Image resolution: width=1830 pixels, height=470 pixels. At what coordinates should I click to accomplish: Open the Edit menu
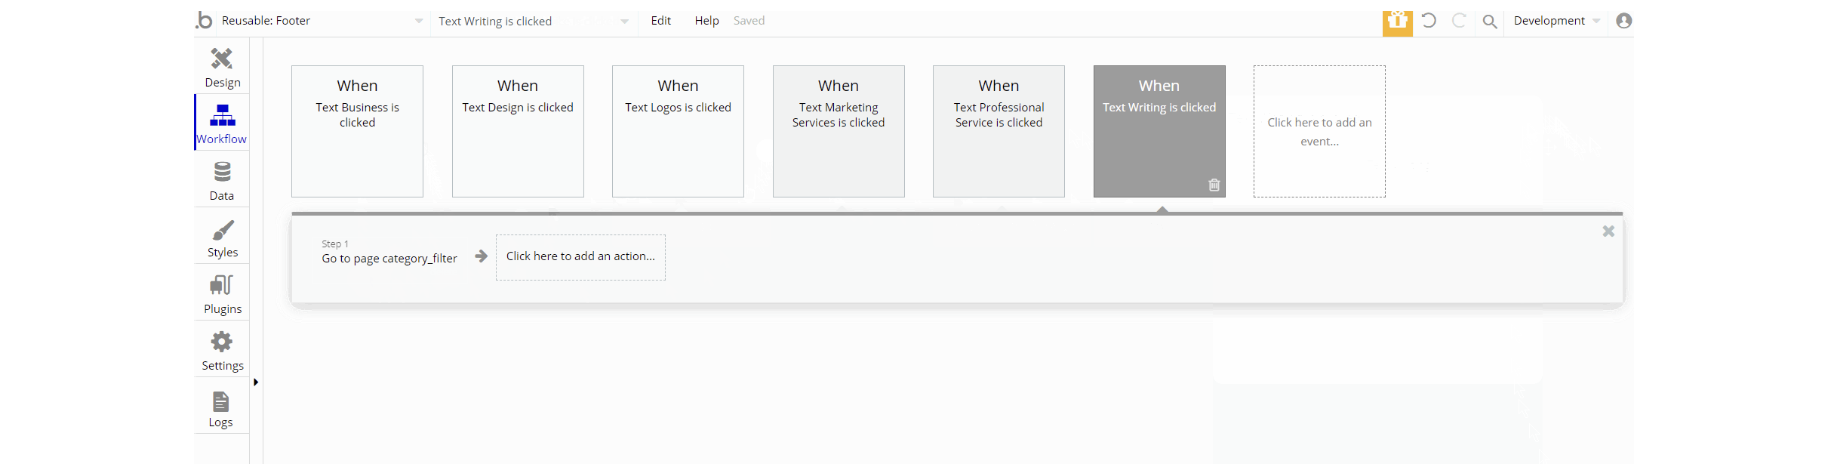[x=661, y=21]
